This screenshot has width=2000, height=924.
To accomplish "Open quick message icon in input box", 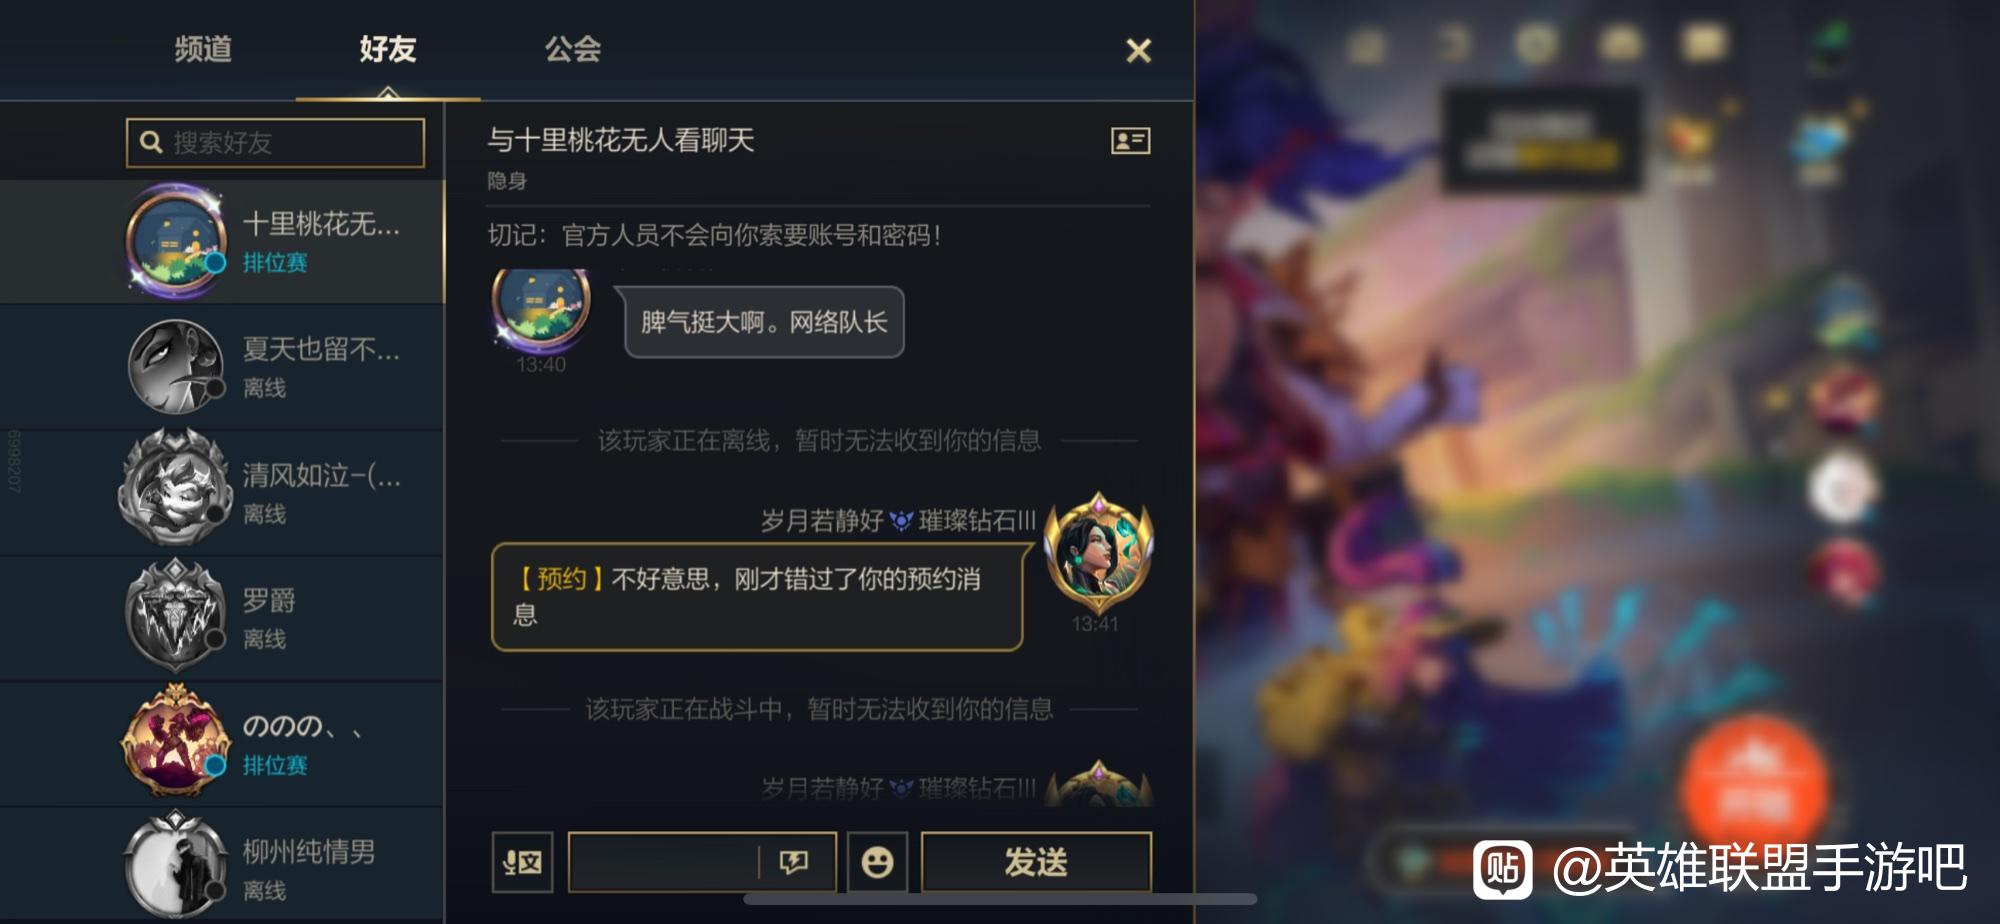I will pyautogui.click(x=794, y=862).
